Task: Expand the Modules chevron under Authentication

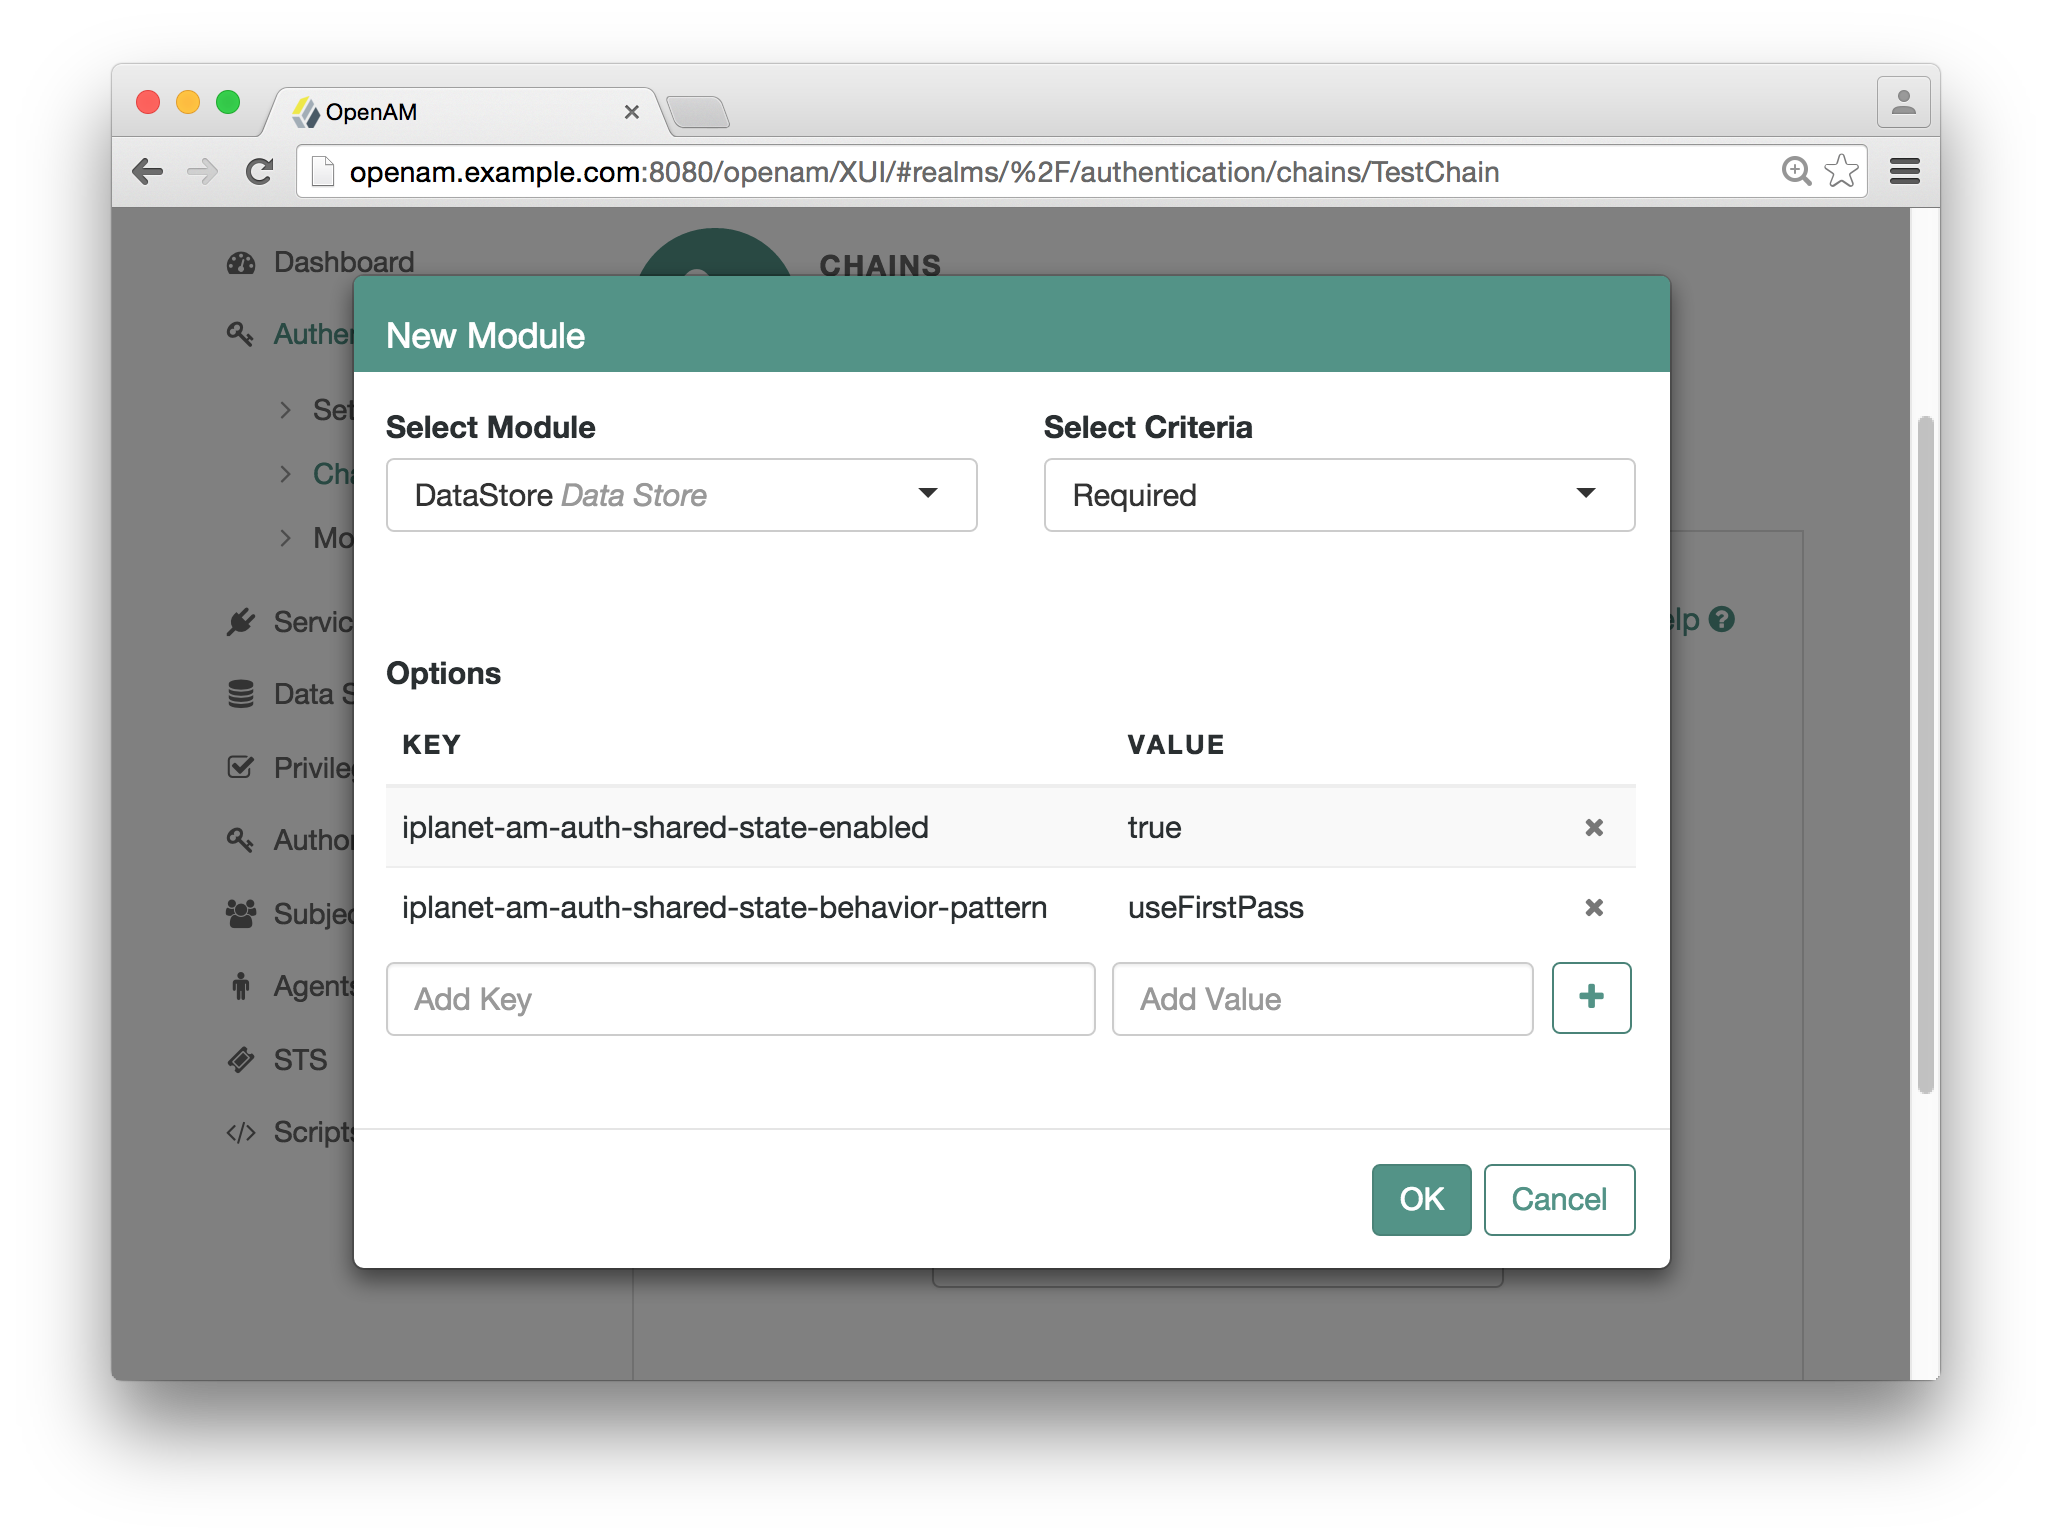Action: (286, 538)
